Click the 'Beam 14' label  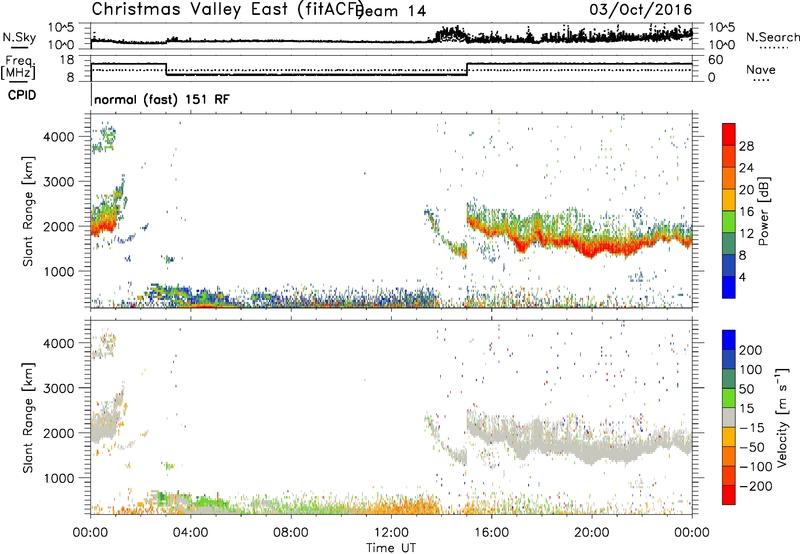(391, 11)
